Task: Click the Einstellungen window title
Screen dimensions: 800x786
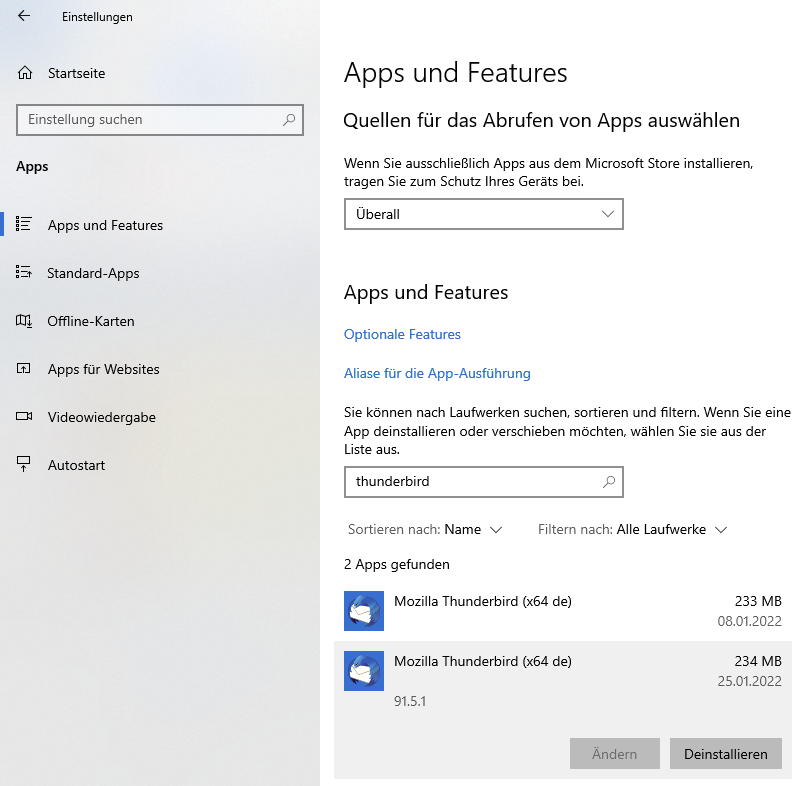Action: pyautogui.click(x=97, y=17)
